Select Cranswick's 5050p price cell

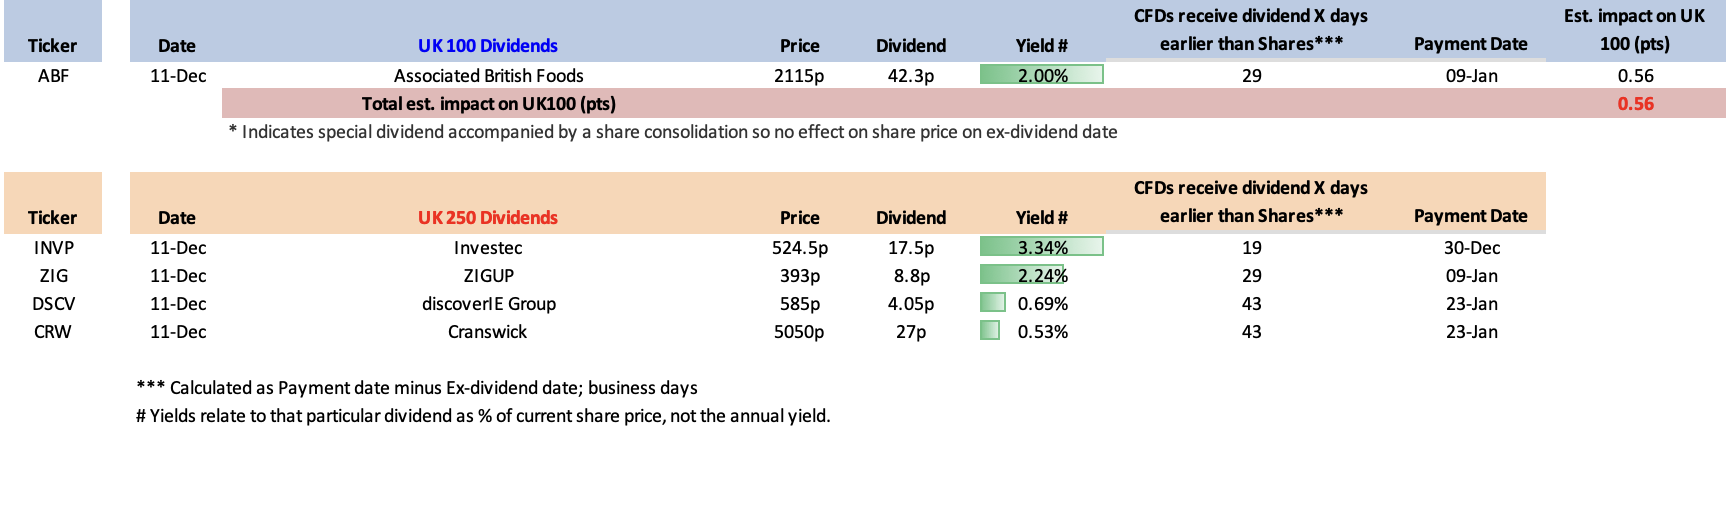tap(798, 332)
